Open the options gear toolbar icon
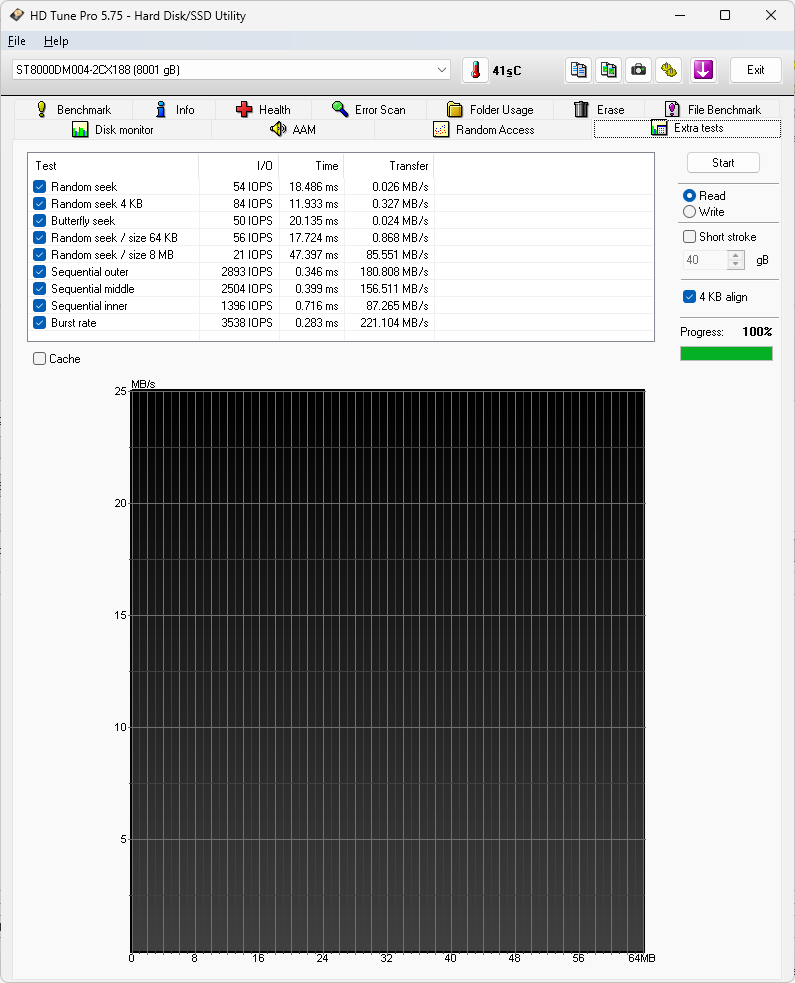 click(x=669, y=70)
